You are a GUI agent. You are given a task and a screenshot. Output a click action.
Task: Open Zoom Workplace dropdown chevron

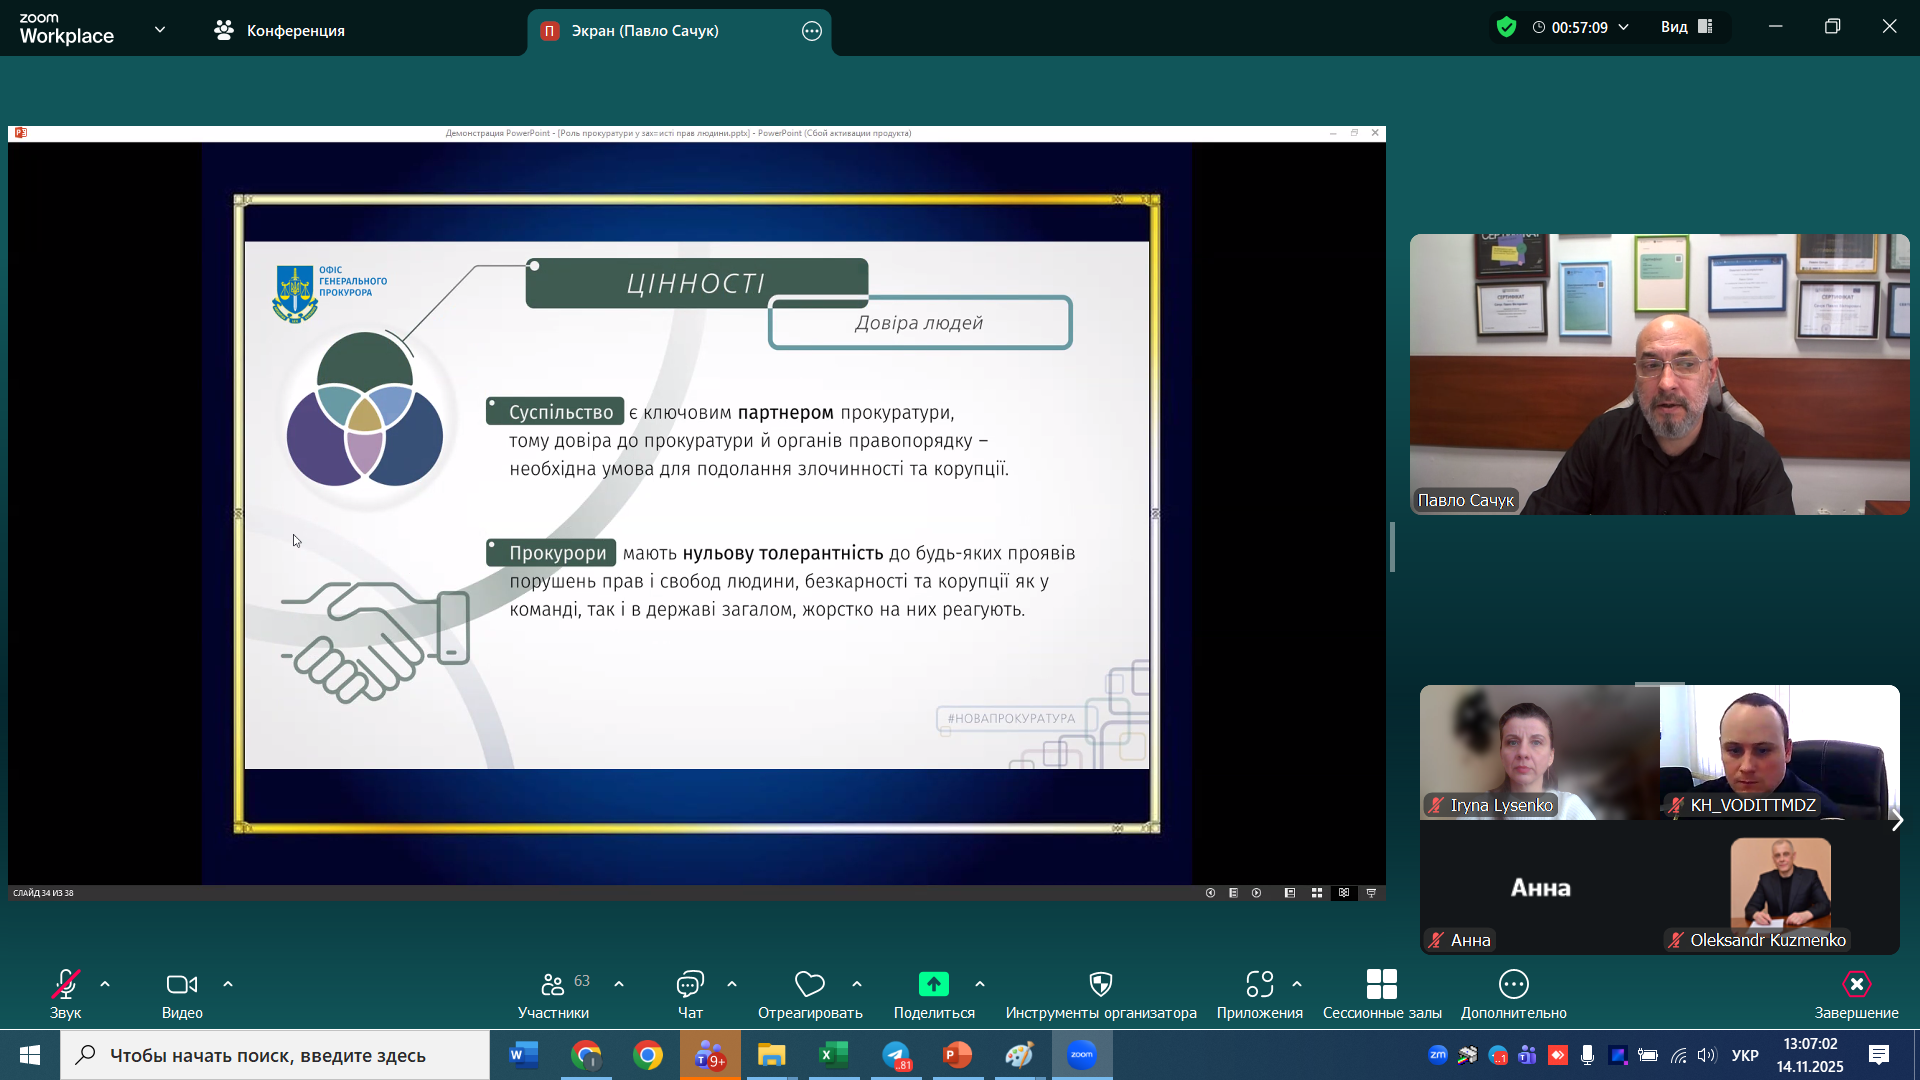[x=160, y=30]
